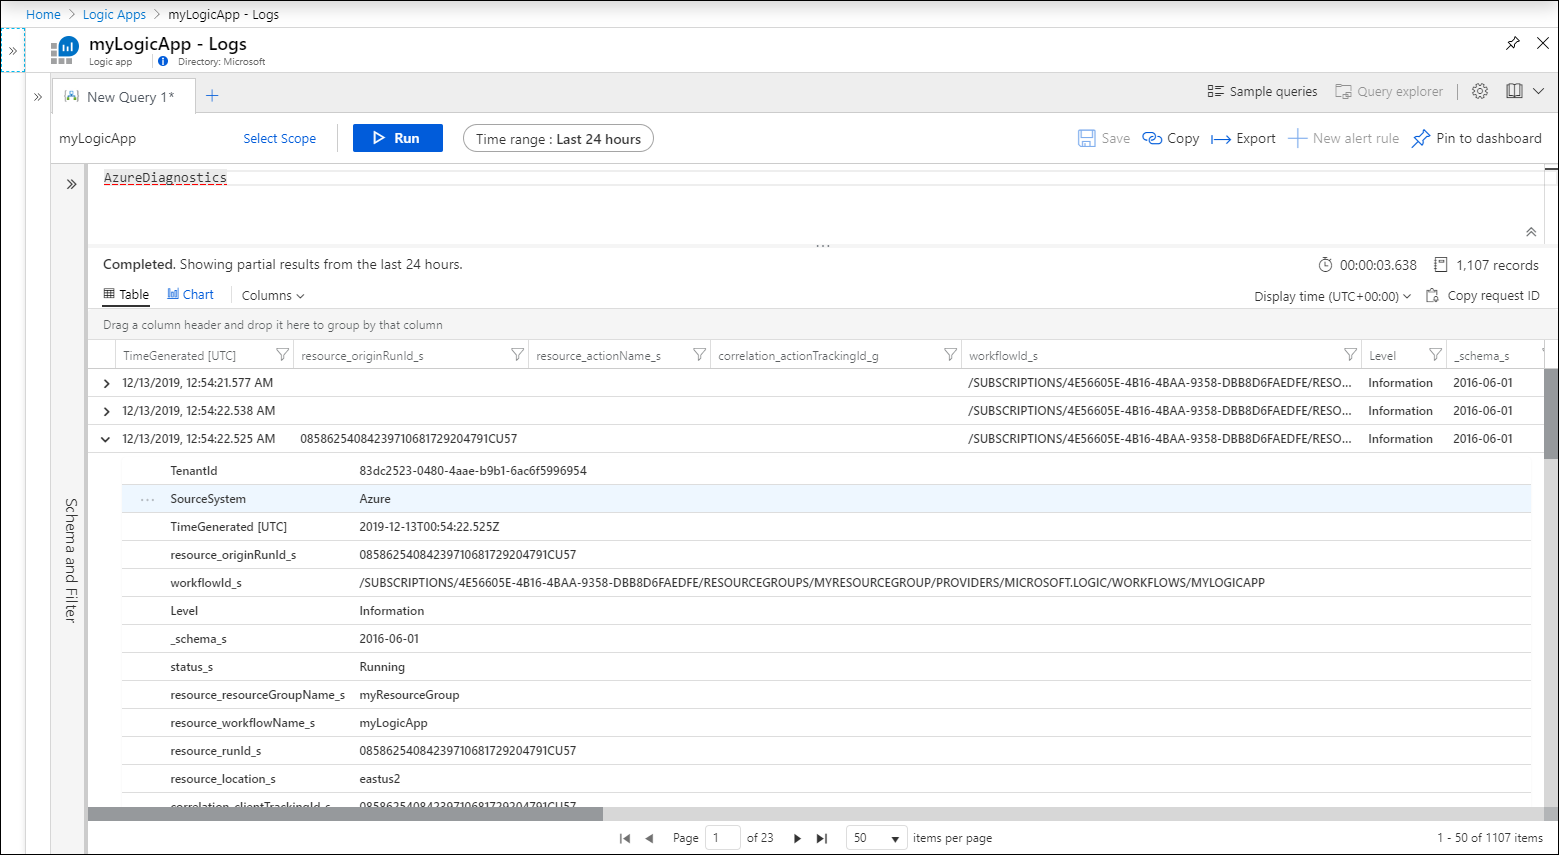Filter the Level column
This screenshot has width=1559, height=855.
pos(1435,355)
